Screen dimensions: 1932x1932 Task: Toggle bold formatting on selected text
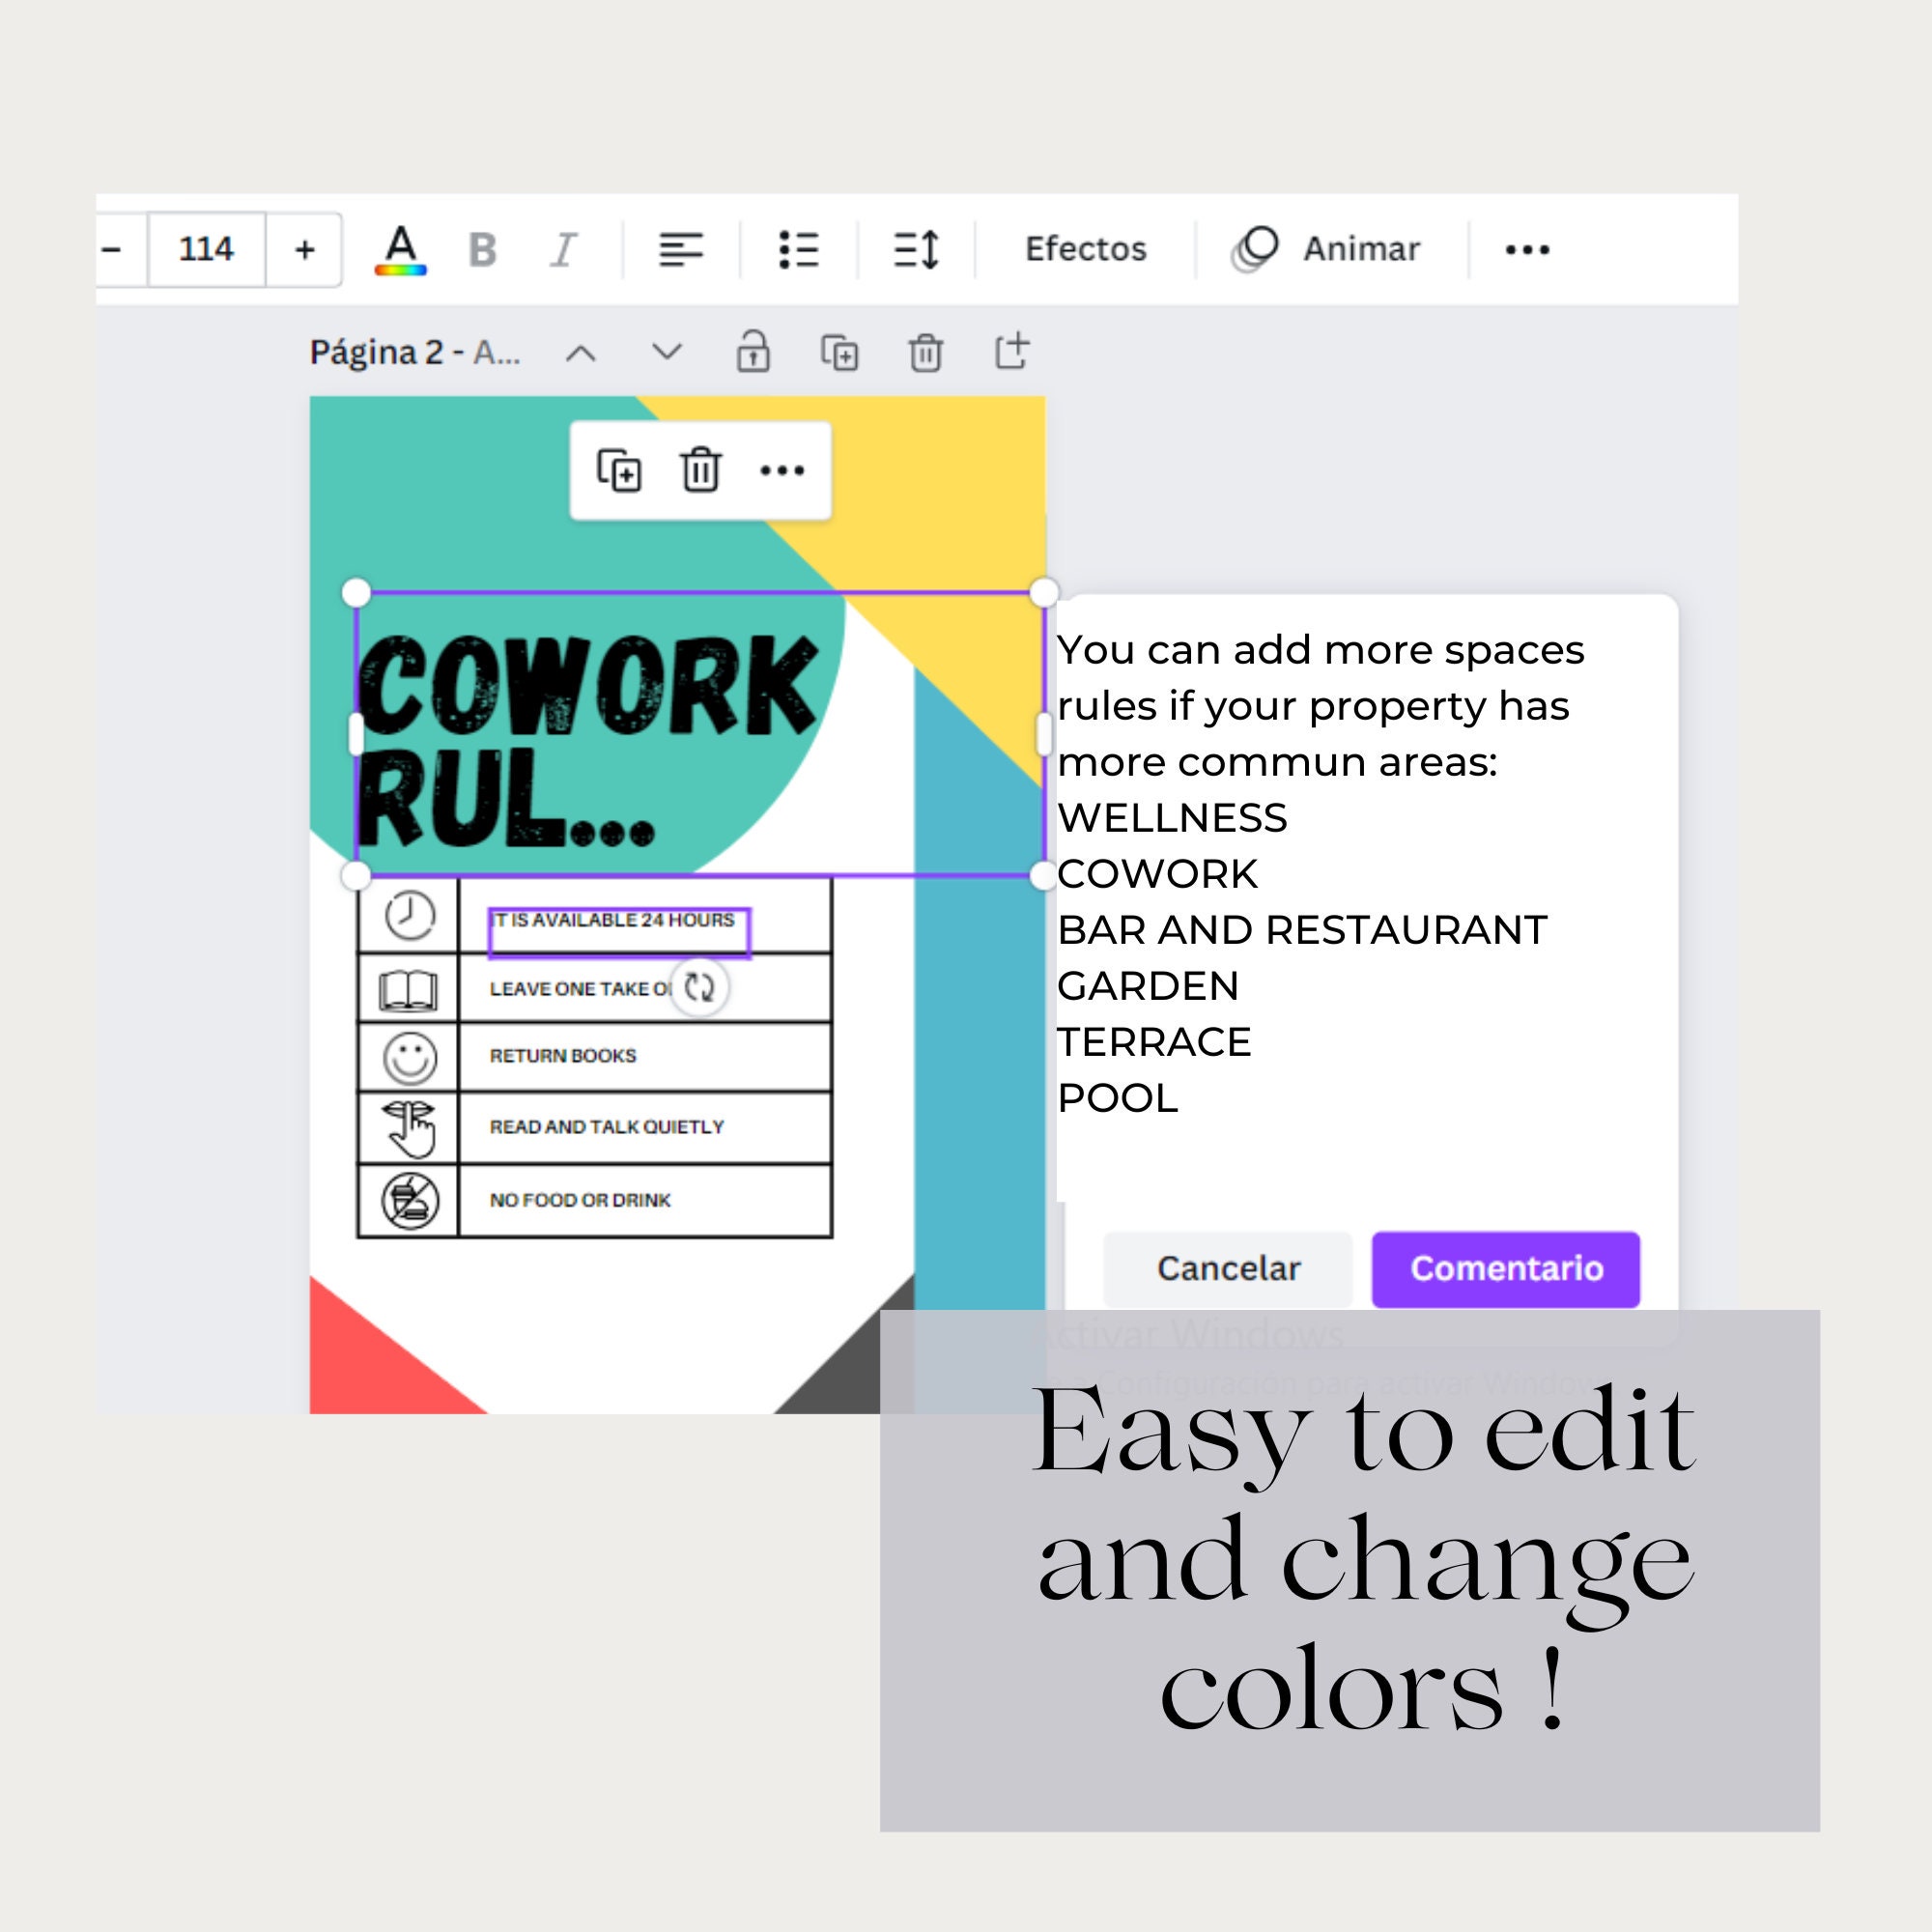(483, 249)
